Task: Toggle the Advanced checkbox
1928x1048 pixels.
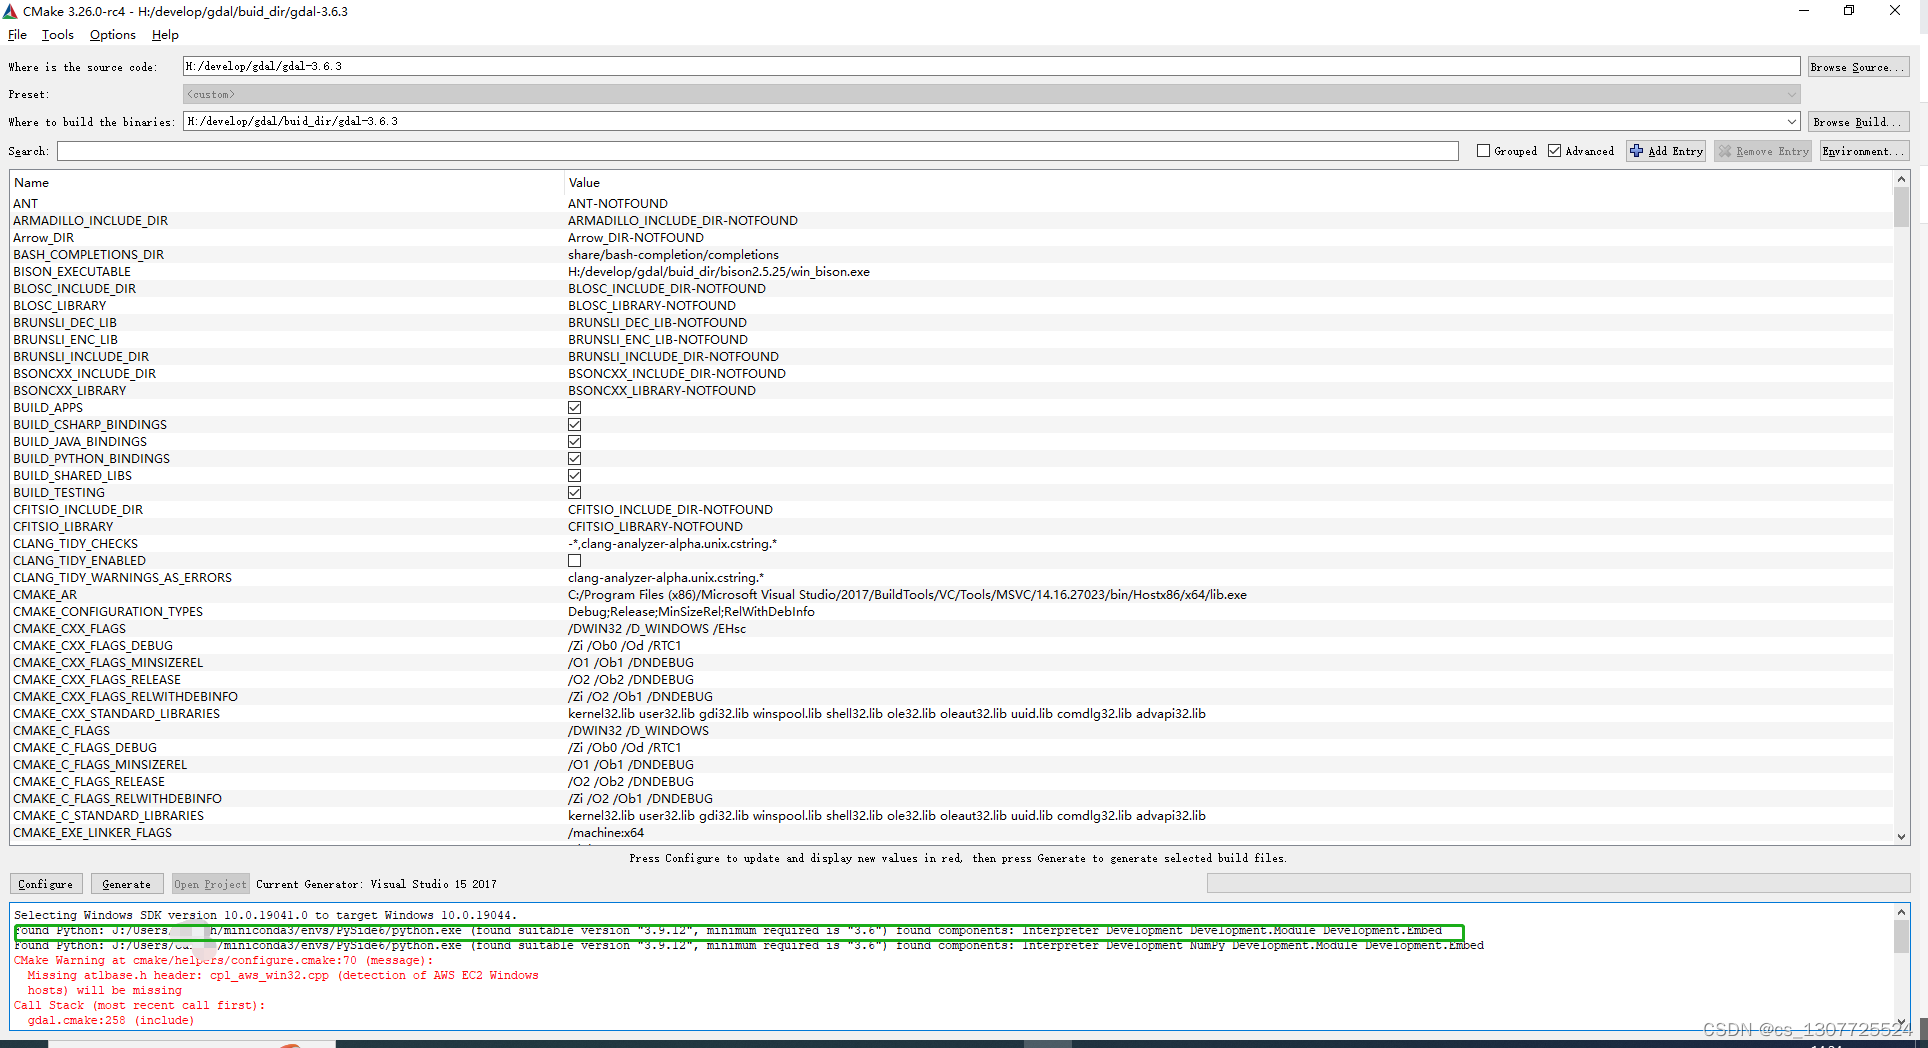Action: 1554,151
